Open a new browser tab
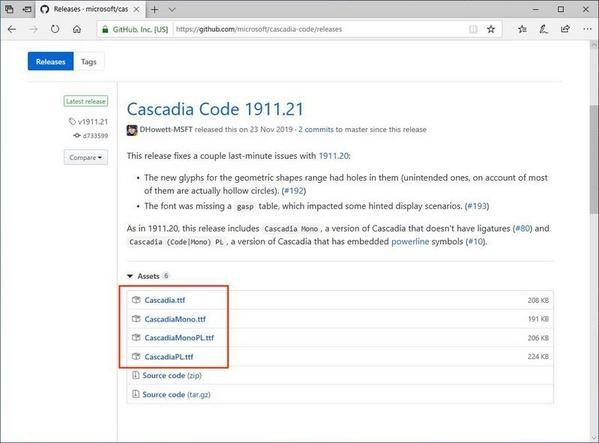The image size is (599, 443). coord(154,10)
